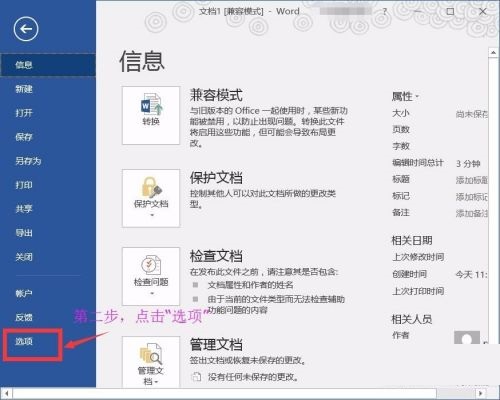Open the 检查问题 inspect icon button

pyautogui.click(x=151, y=276)
